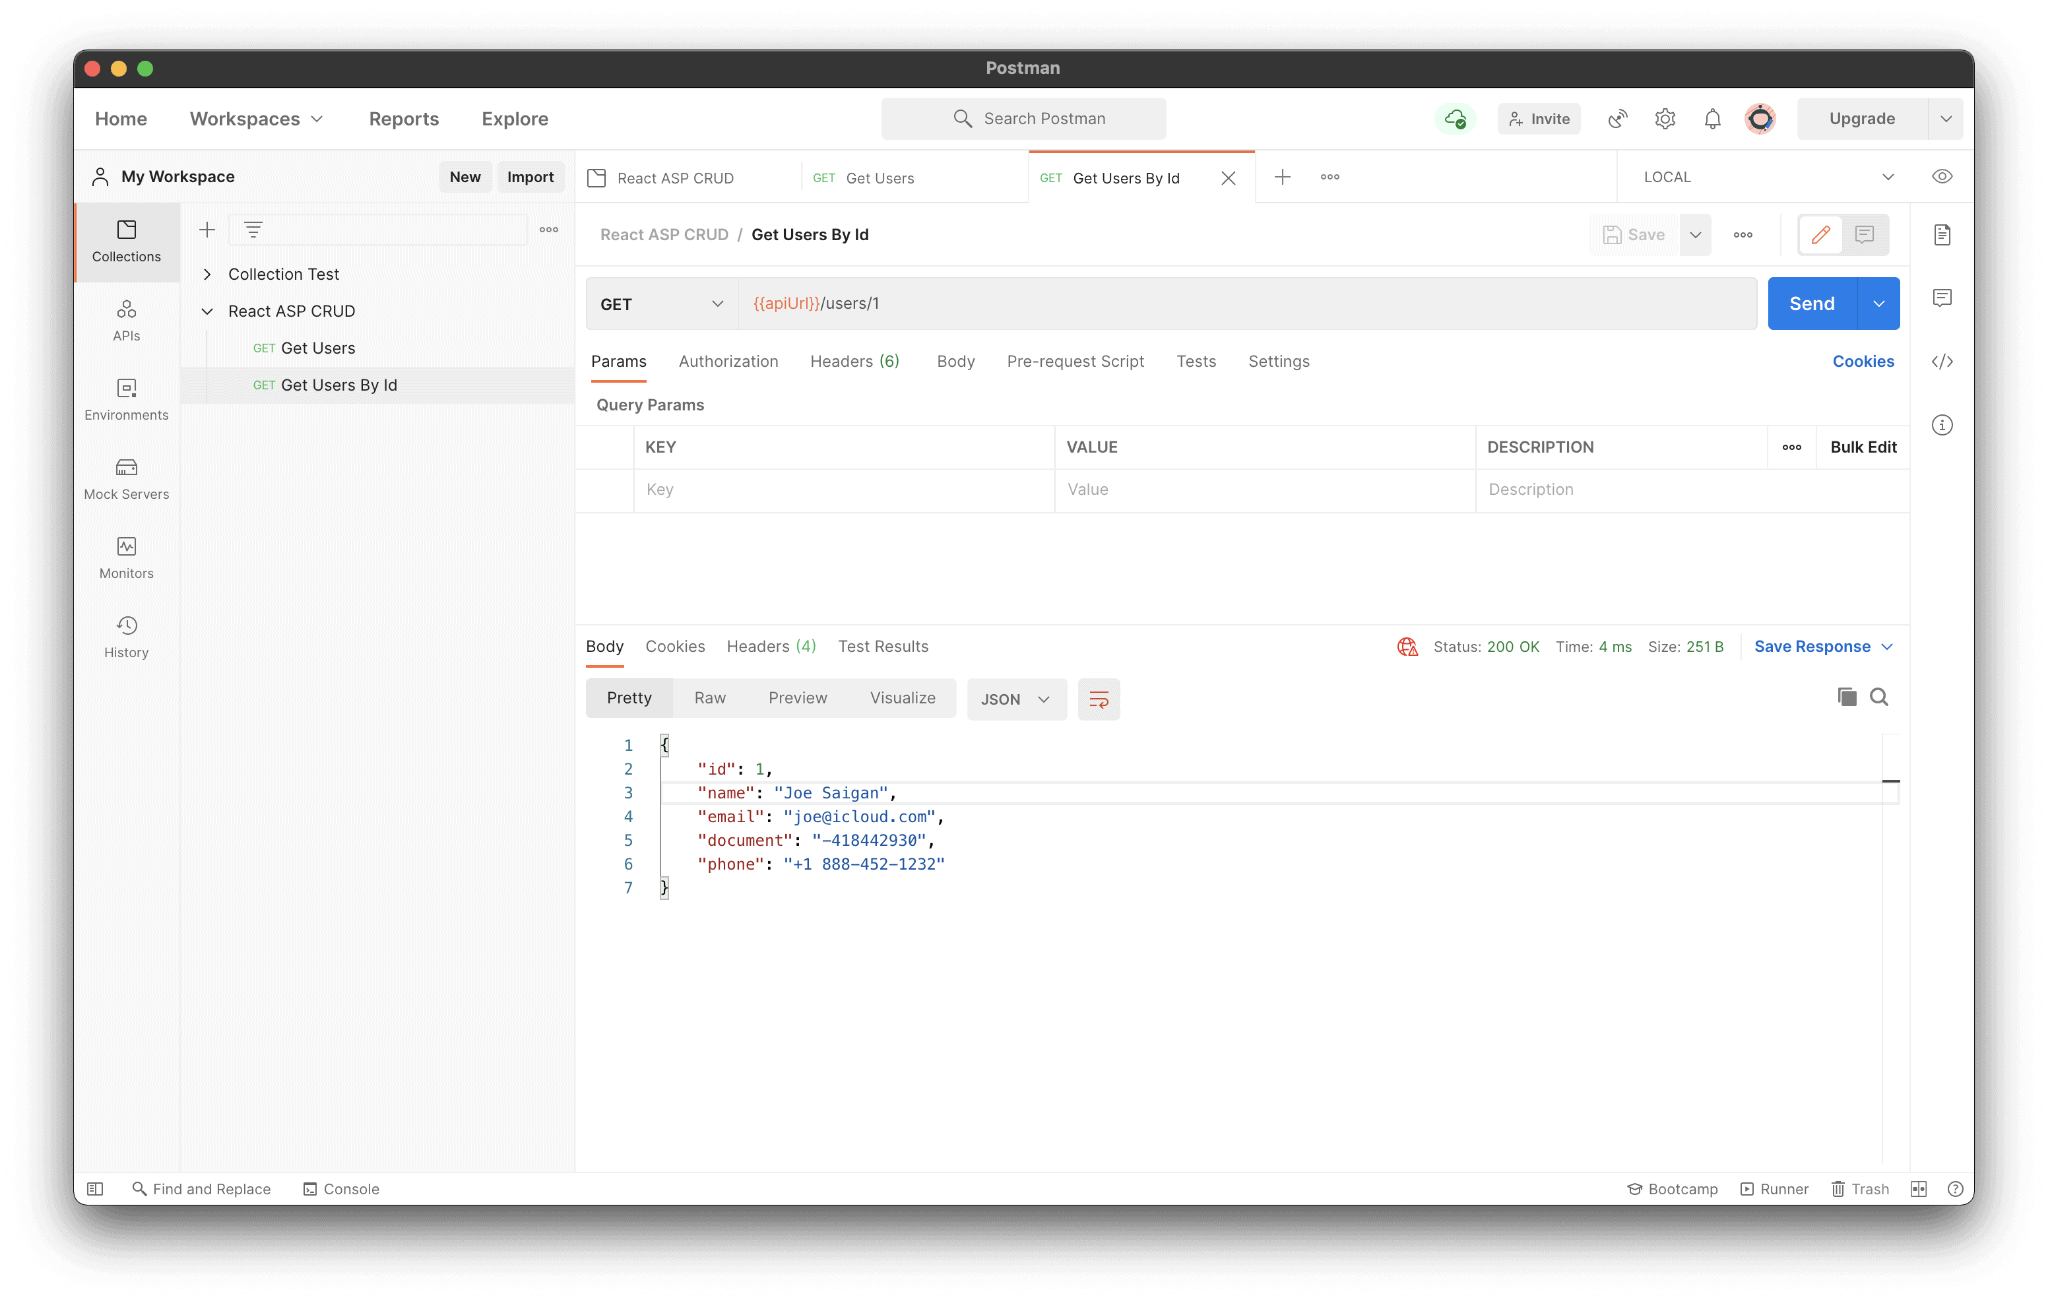Search the response with magnifier icon
Screen dimensions: 2048x1302
(x=1879, y=697)
